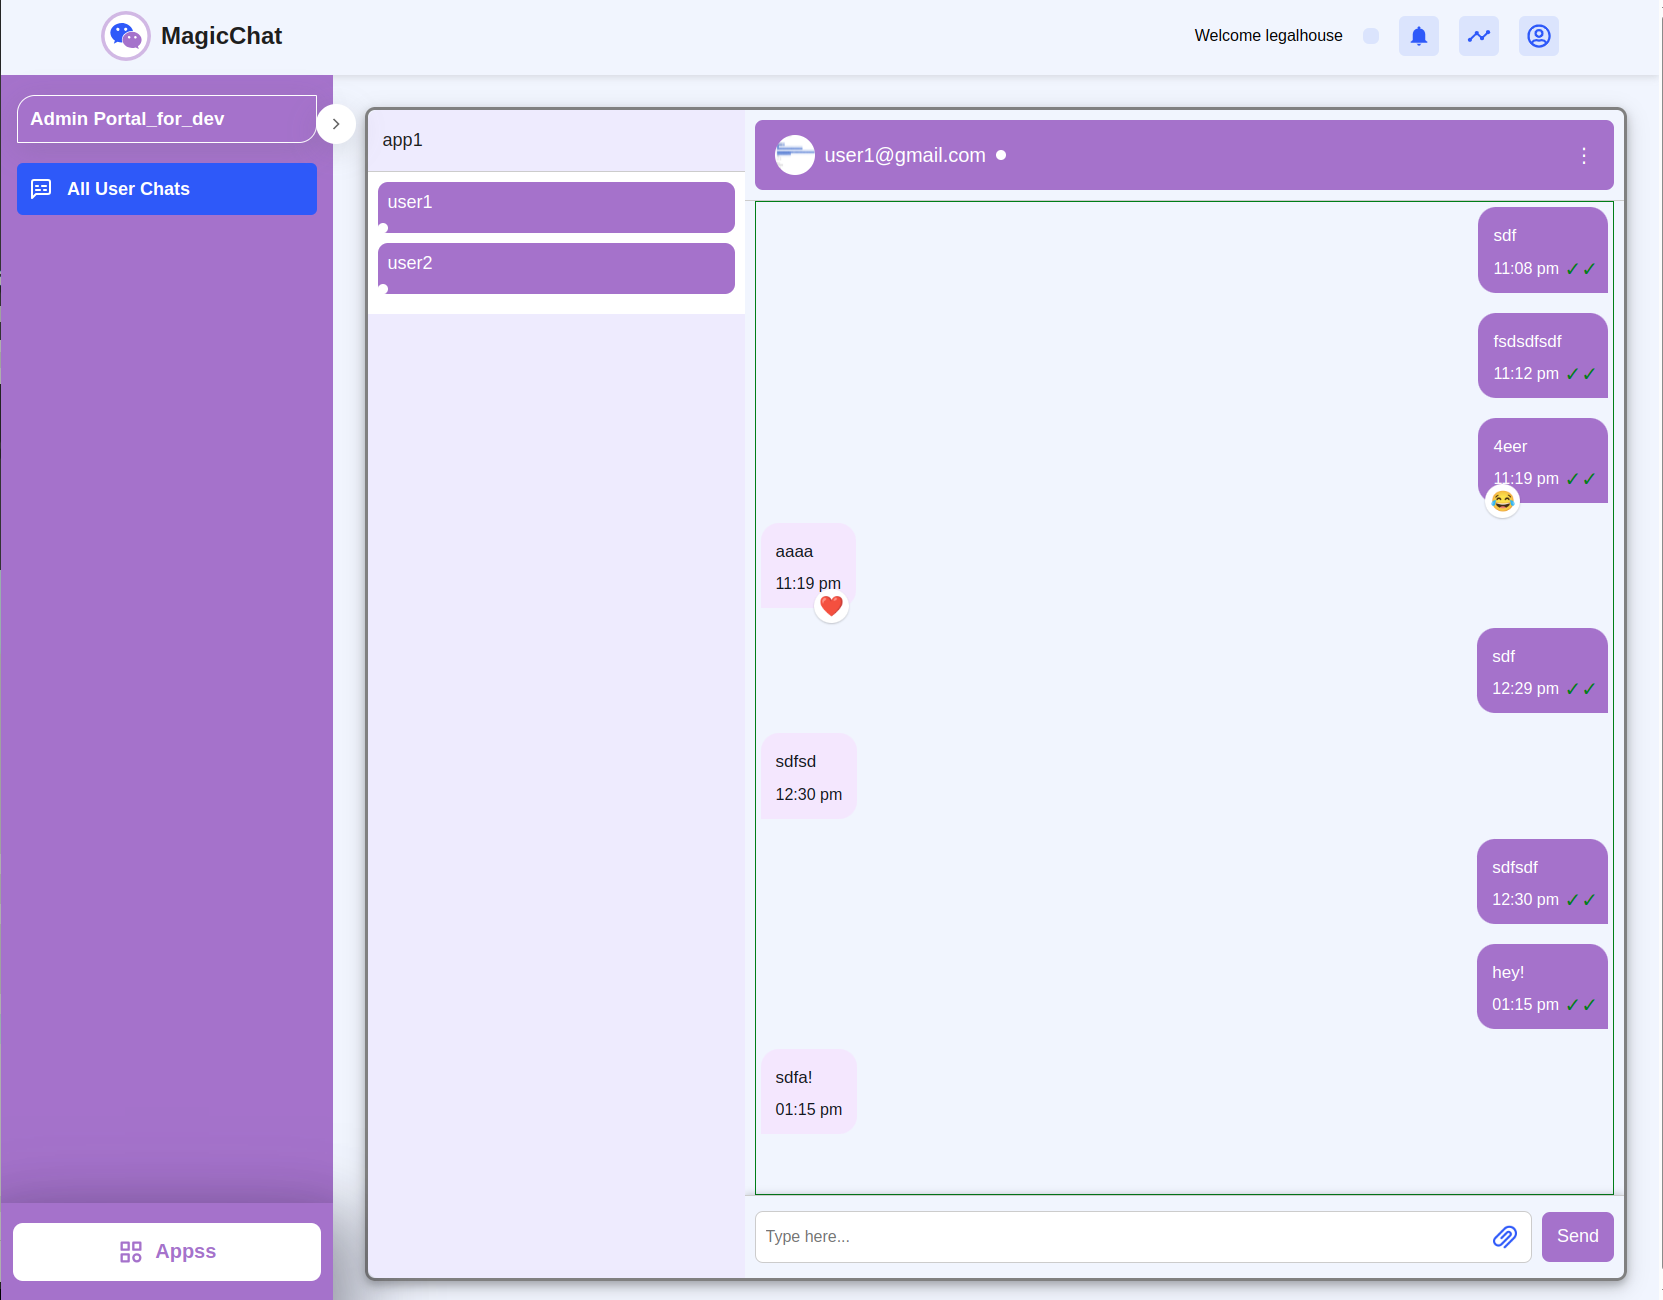
Task: Click the Appss button
Action: [167, 1252]
